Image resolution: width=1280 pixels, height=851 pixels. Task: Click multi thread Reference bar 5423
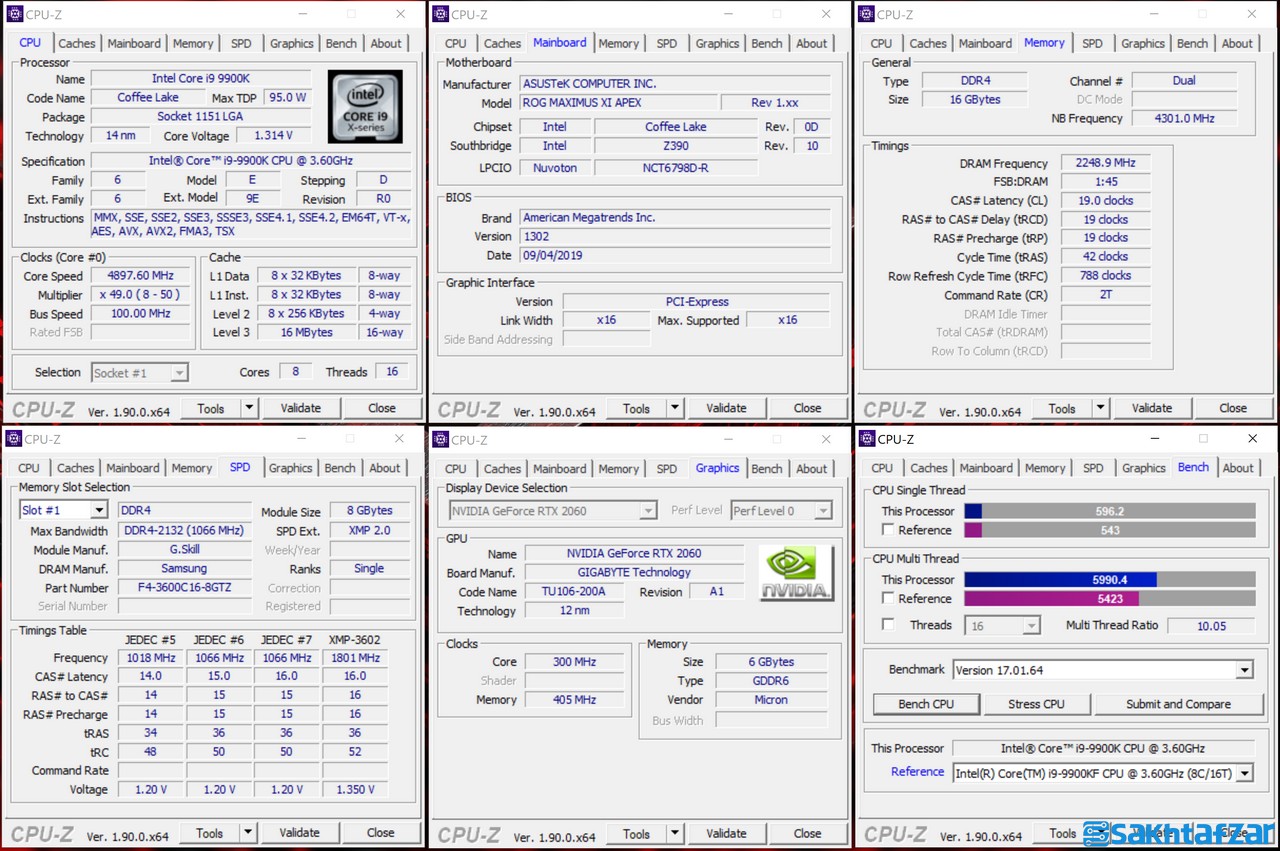(x=1109, y=599)
